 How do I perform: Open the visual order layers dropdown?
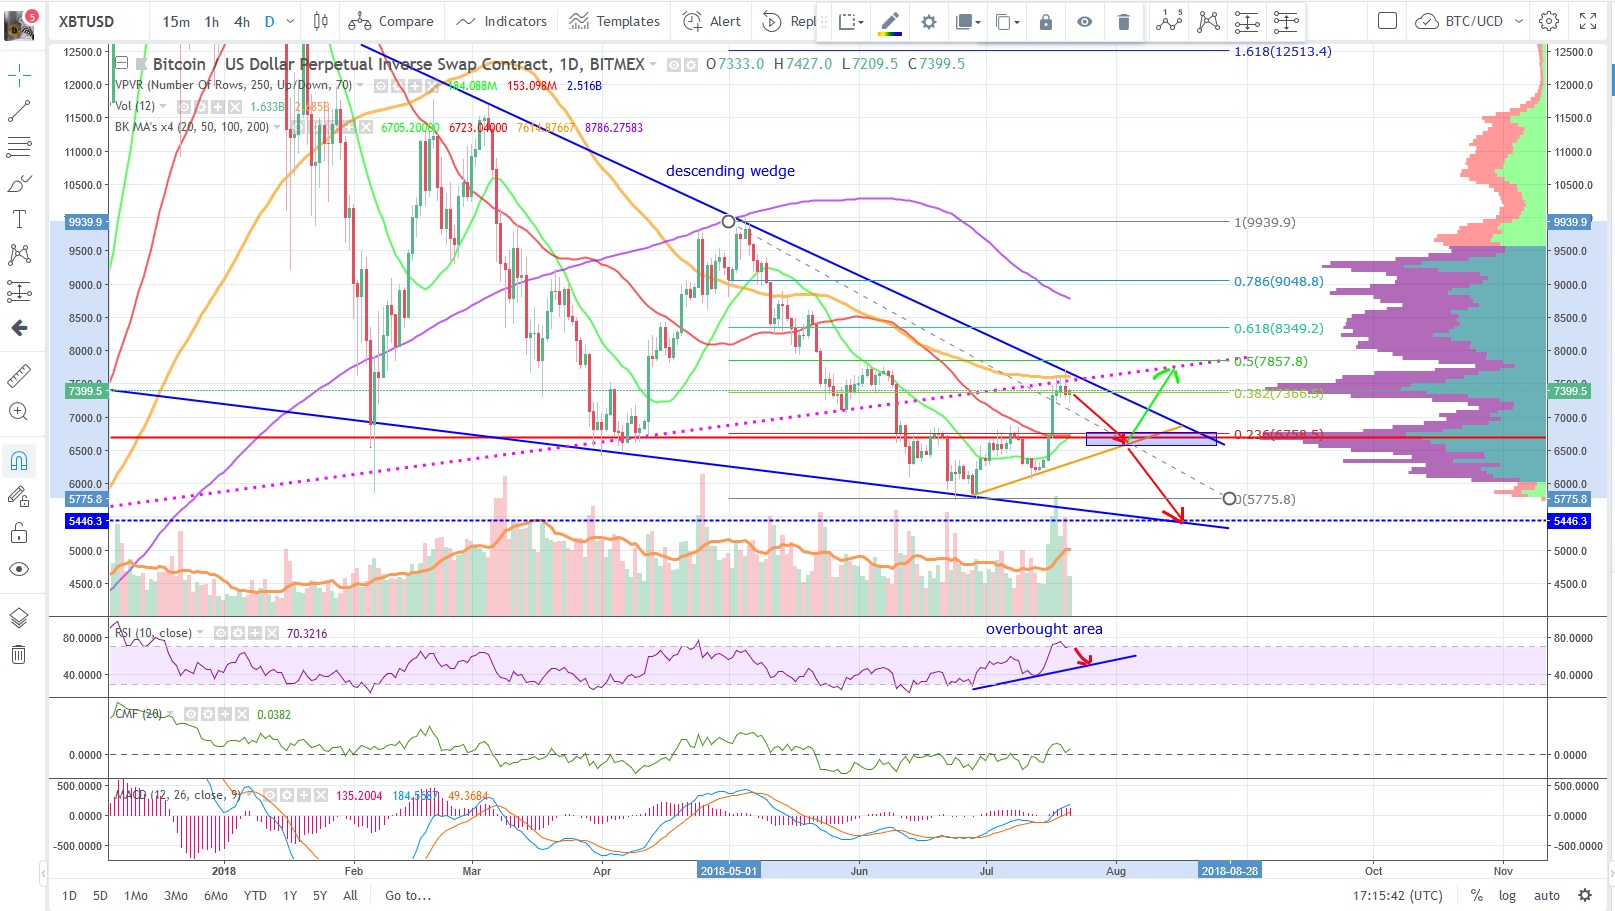pyautogui.click(x=966, y=22)
